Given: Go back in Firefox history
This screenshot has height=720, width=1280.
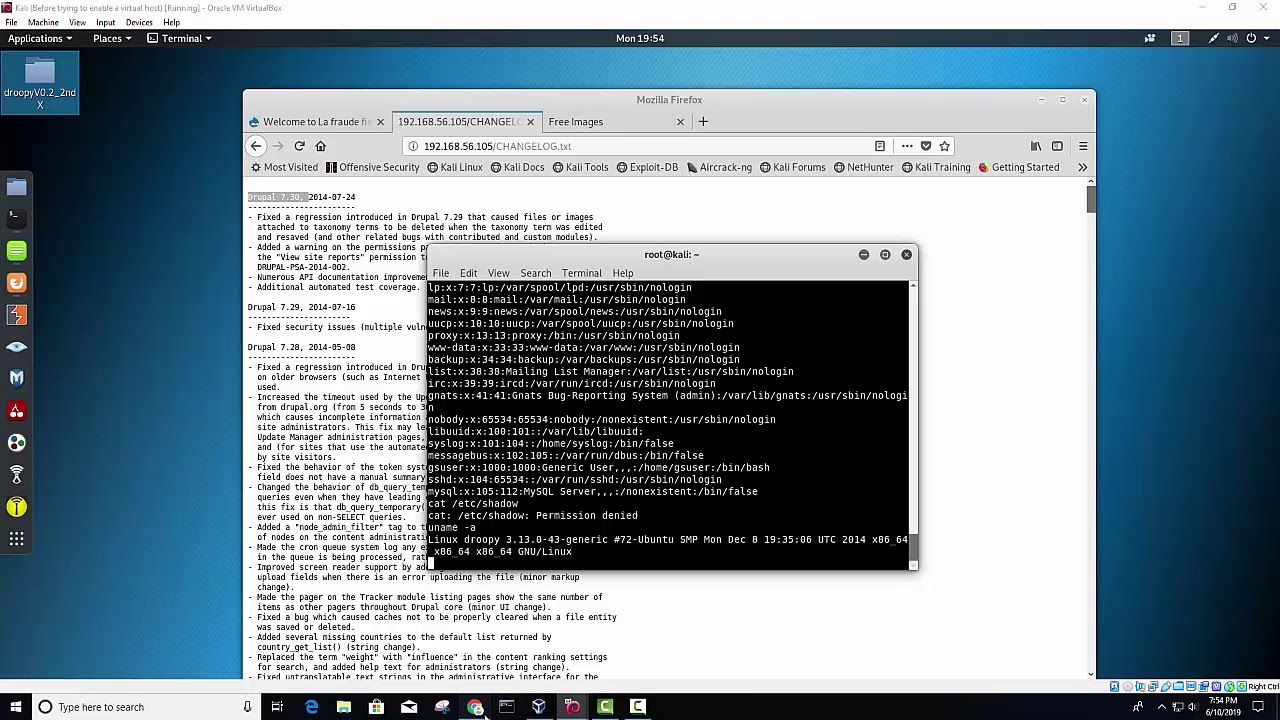Looking at the screenshot, I should 256,146.
